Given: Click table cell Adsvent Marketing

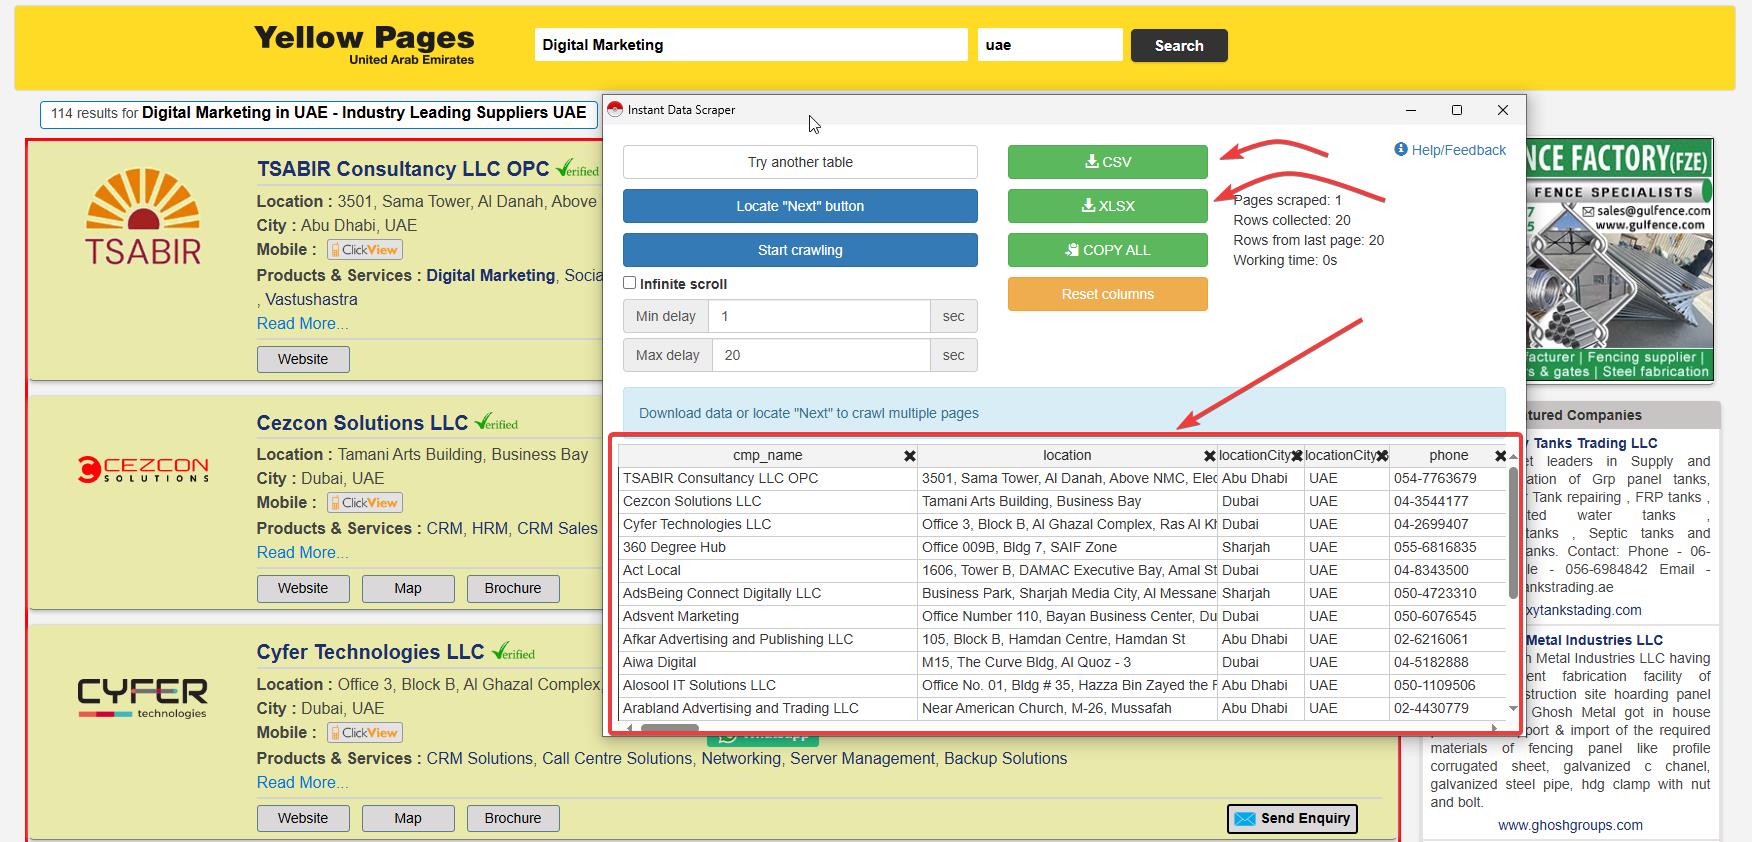Looking at the screenshot, I should click(x=768, y=617).
